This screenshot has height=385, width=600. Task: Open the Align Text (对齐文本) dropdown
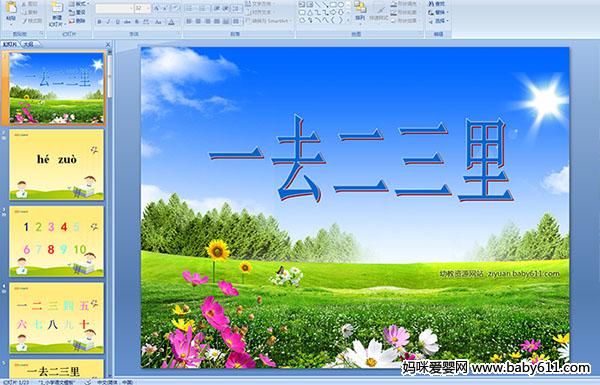[261, 12]
